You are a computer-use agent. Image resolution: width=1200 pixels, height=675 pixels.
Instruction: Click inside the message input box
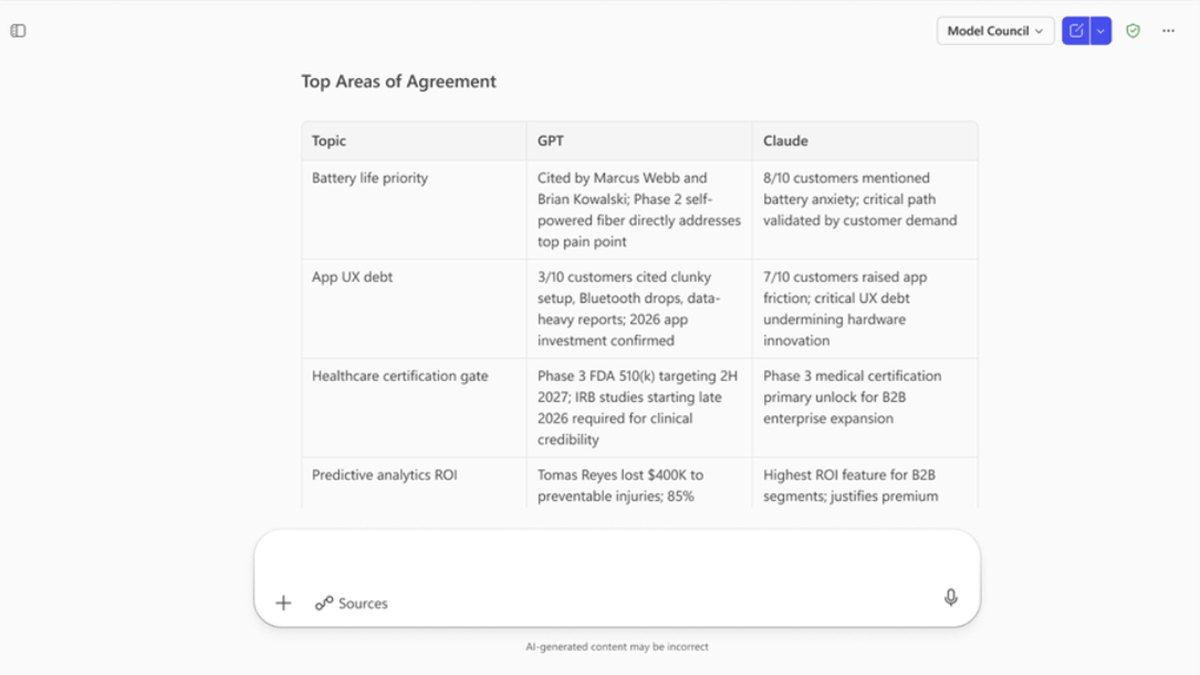618,565
